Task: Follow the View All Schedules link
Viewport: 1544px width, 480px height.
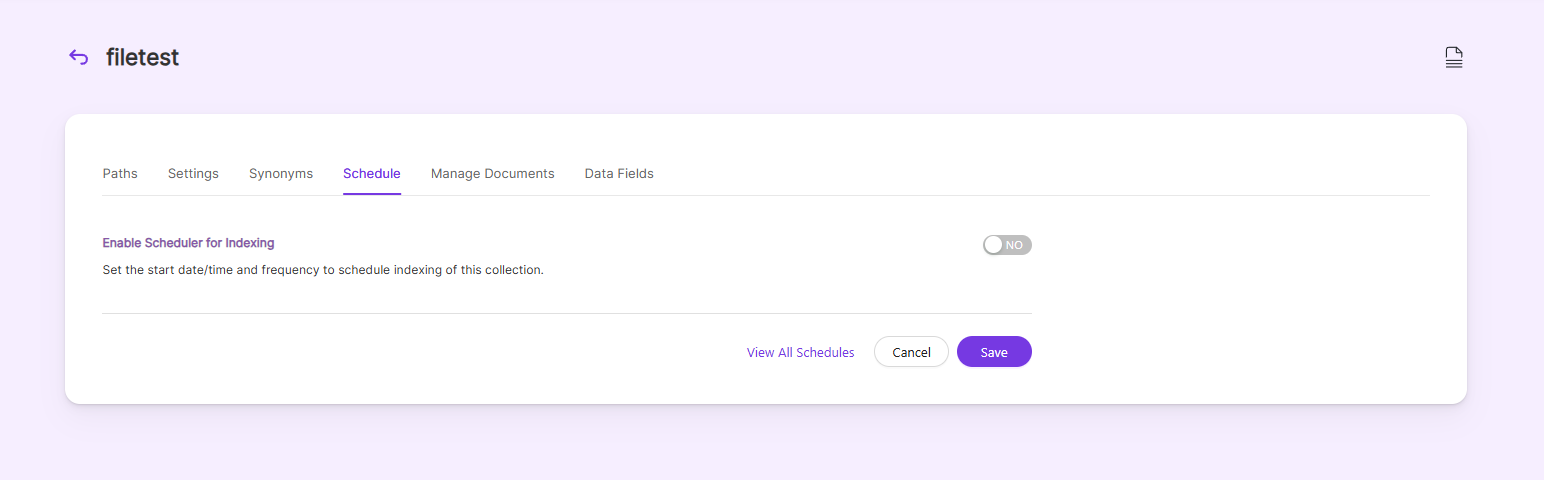Action: [x=801, y=352]
